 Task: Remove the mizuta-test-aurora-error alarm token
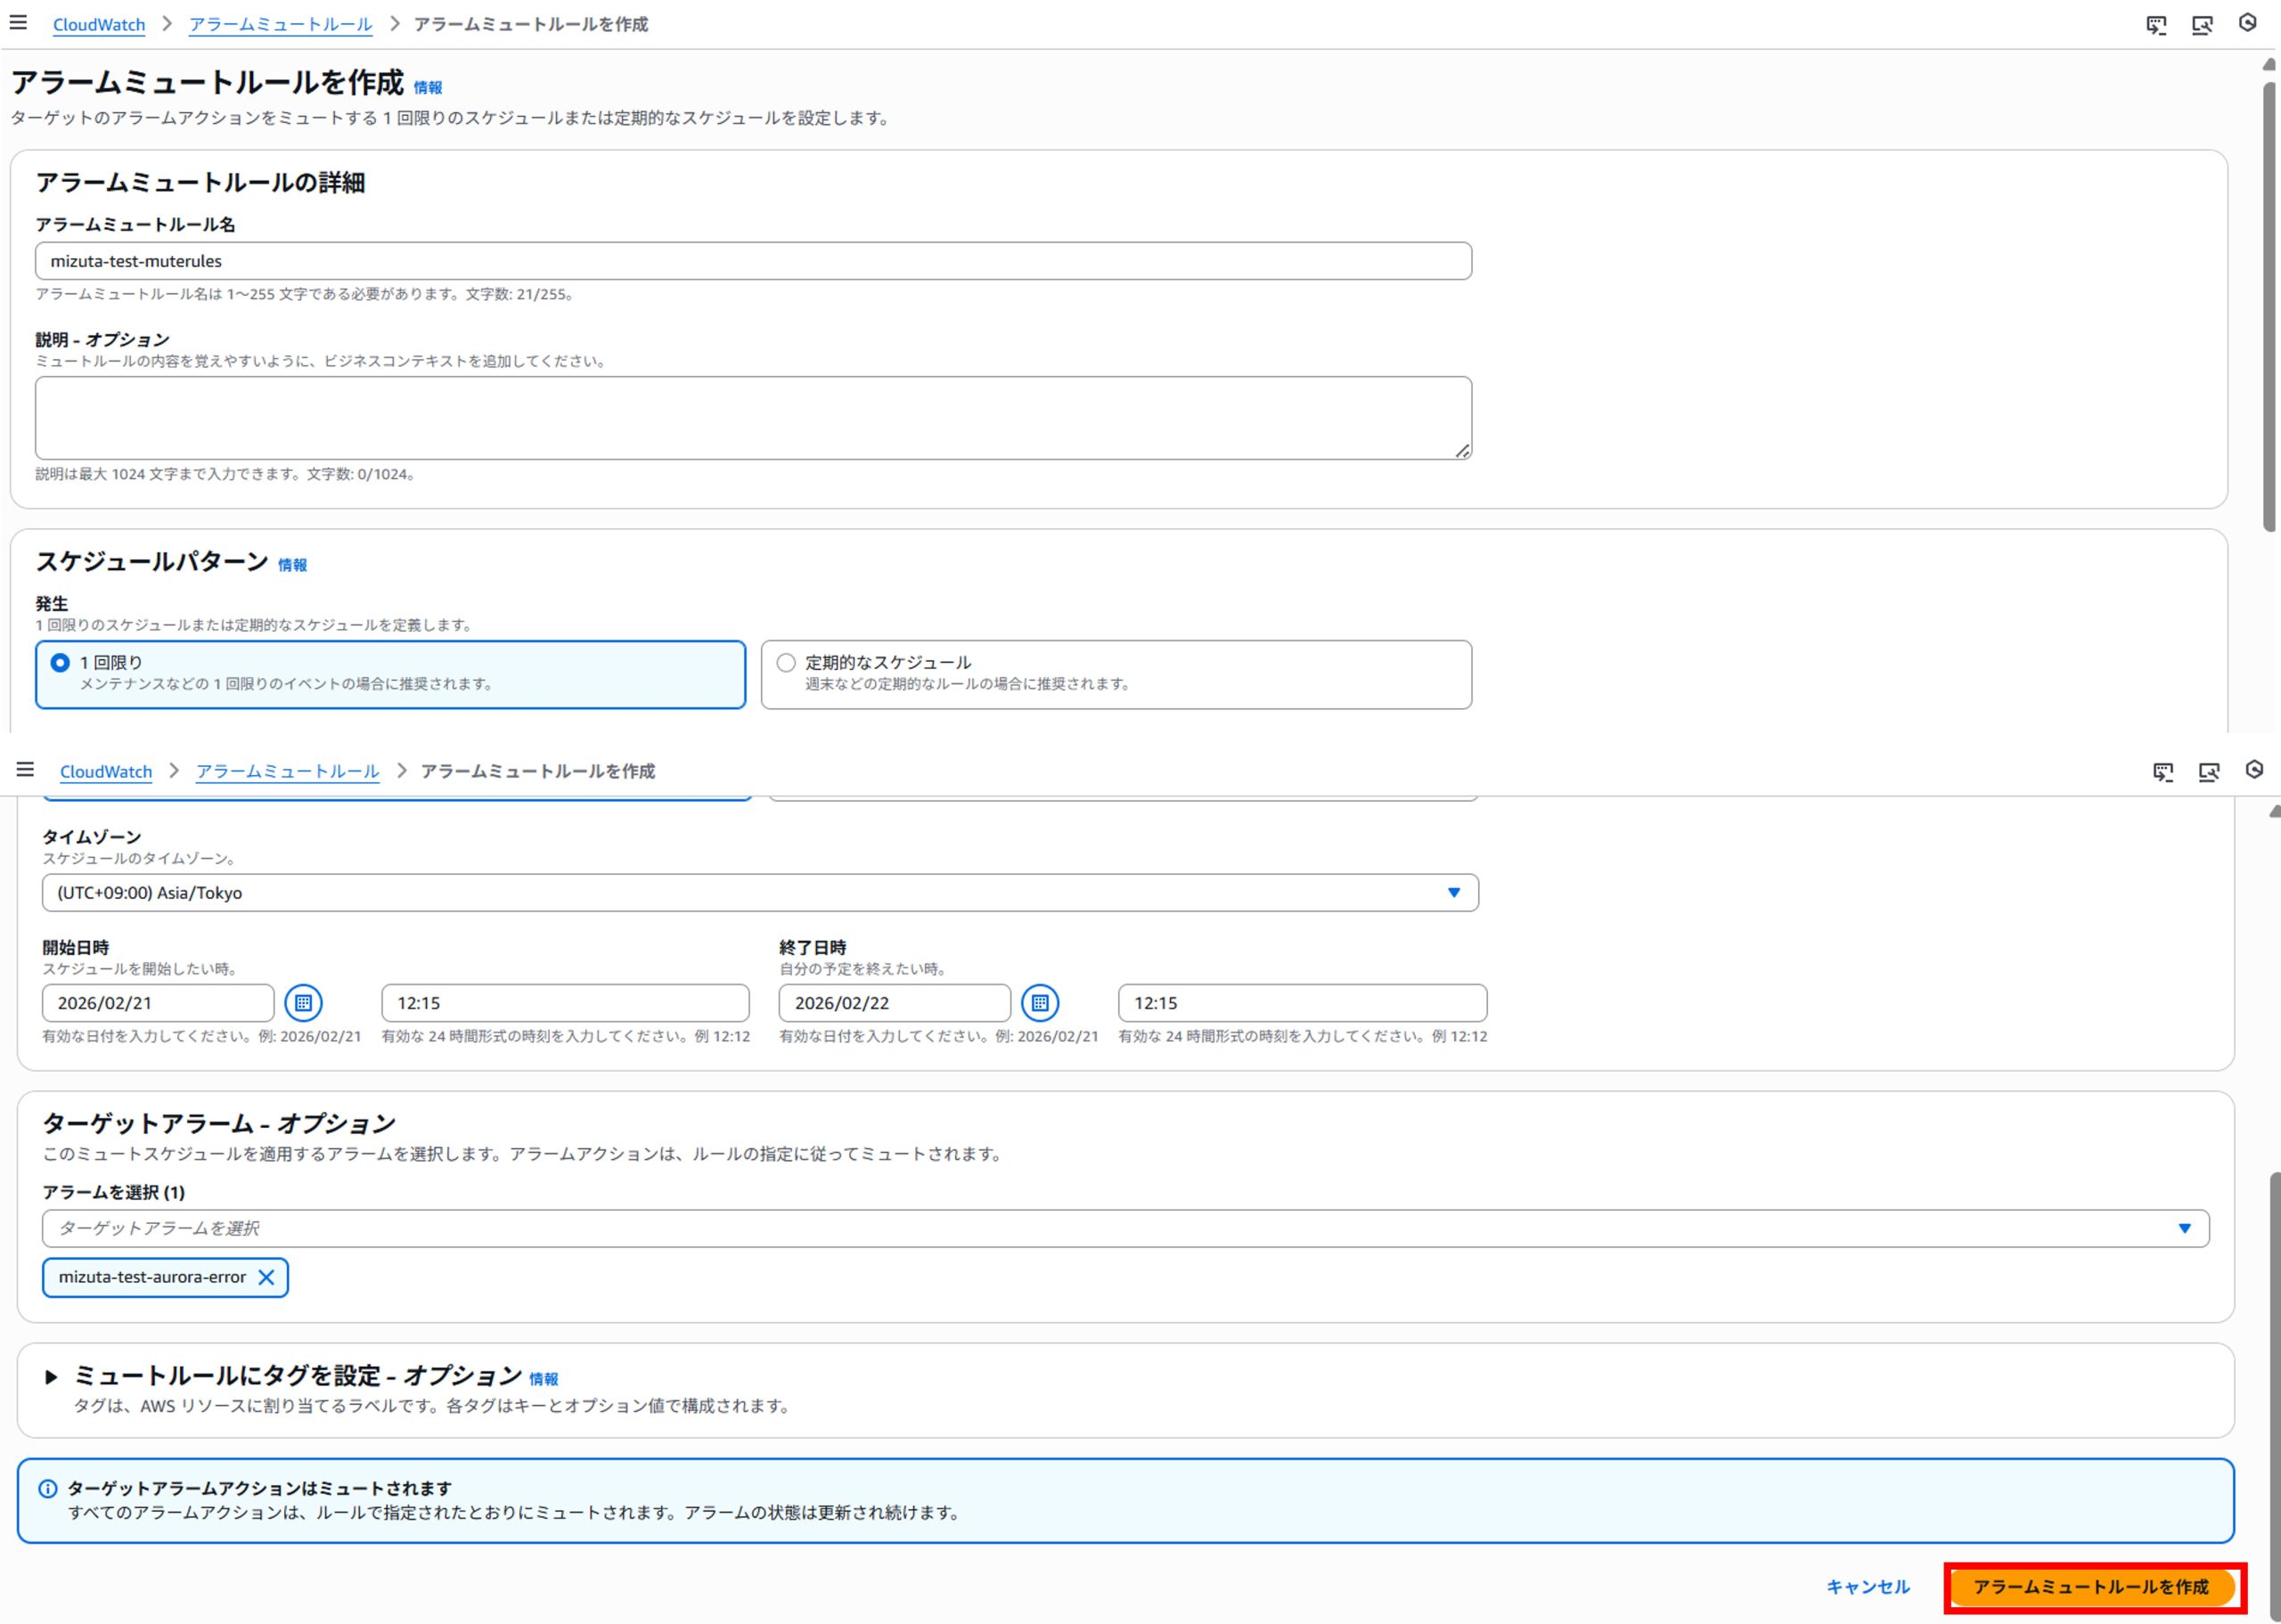[x=266, y=1277]
